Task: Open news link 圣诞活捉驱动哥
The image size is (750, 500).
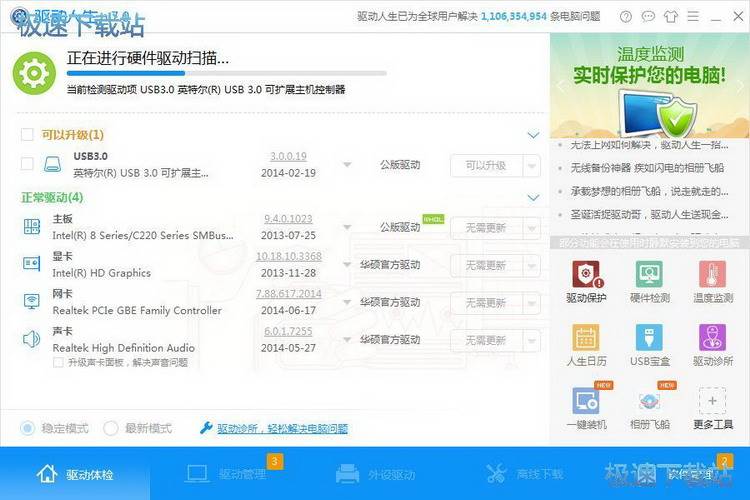Action: click(x=649, y=215)
